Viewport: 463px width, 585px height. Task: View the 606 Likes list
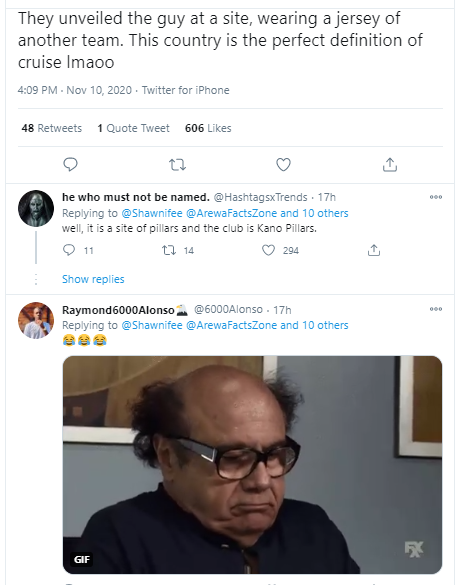pos(208,128)
